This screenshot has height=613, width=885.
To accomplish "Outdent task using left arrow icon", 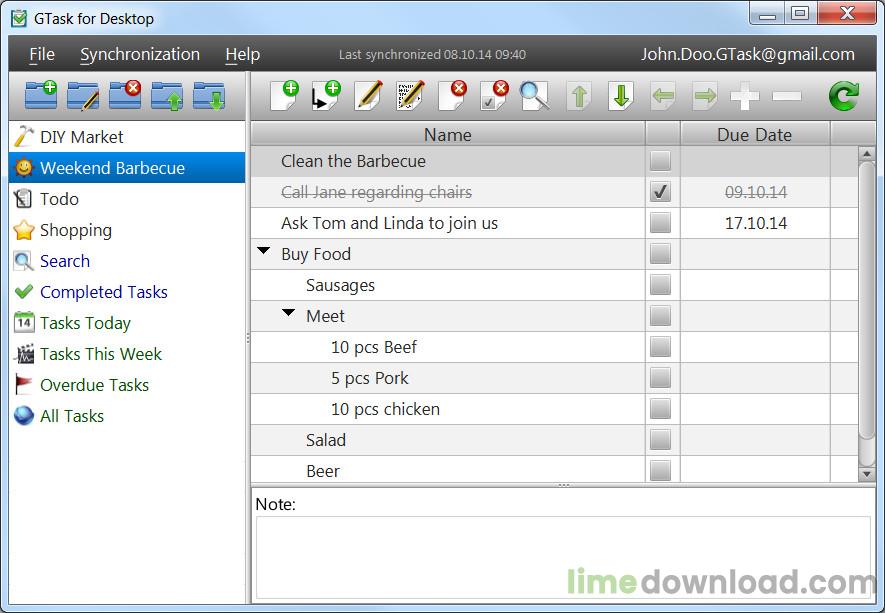I will (x=663, y=96).
